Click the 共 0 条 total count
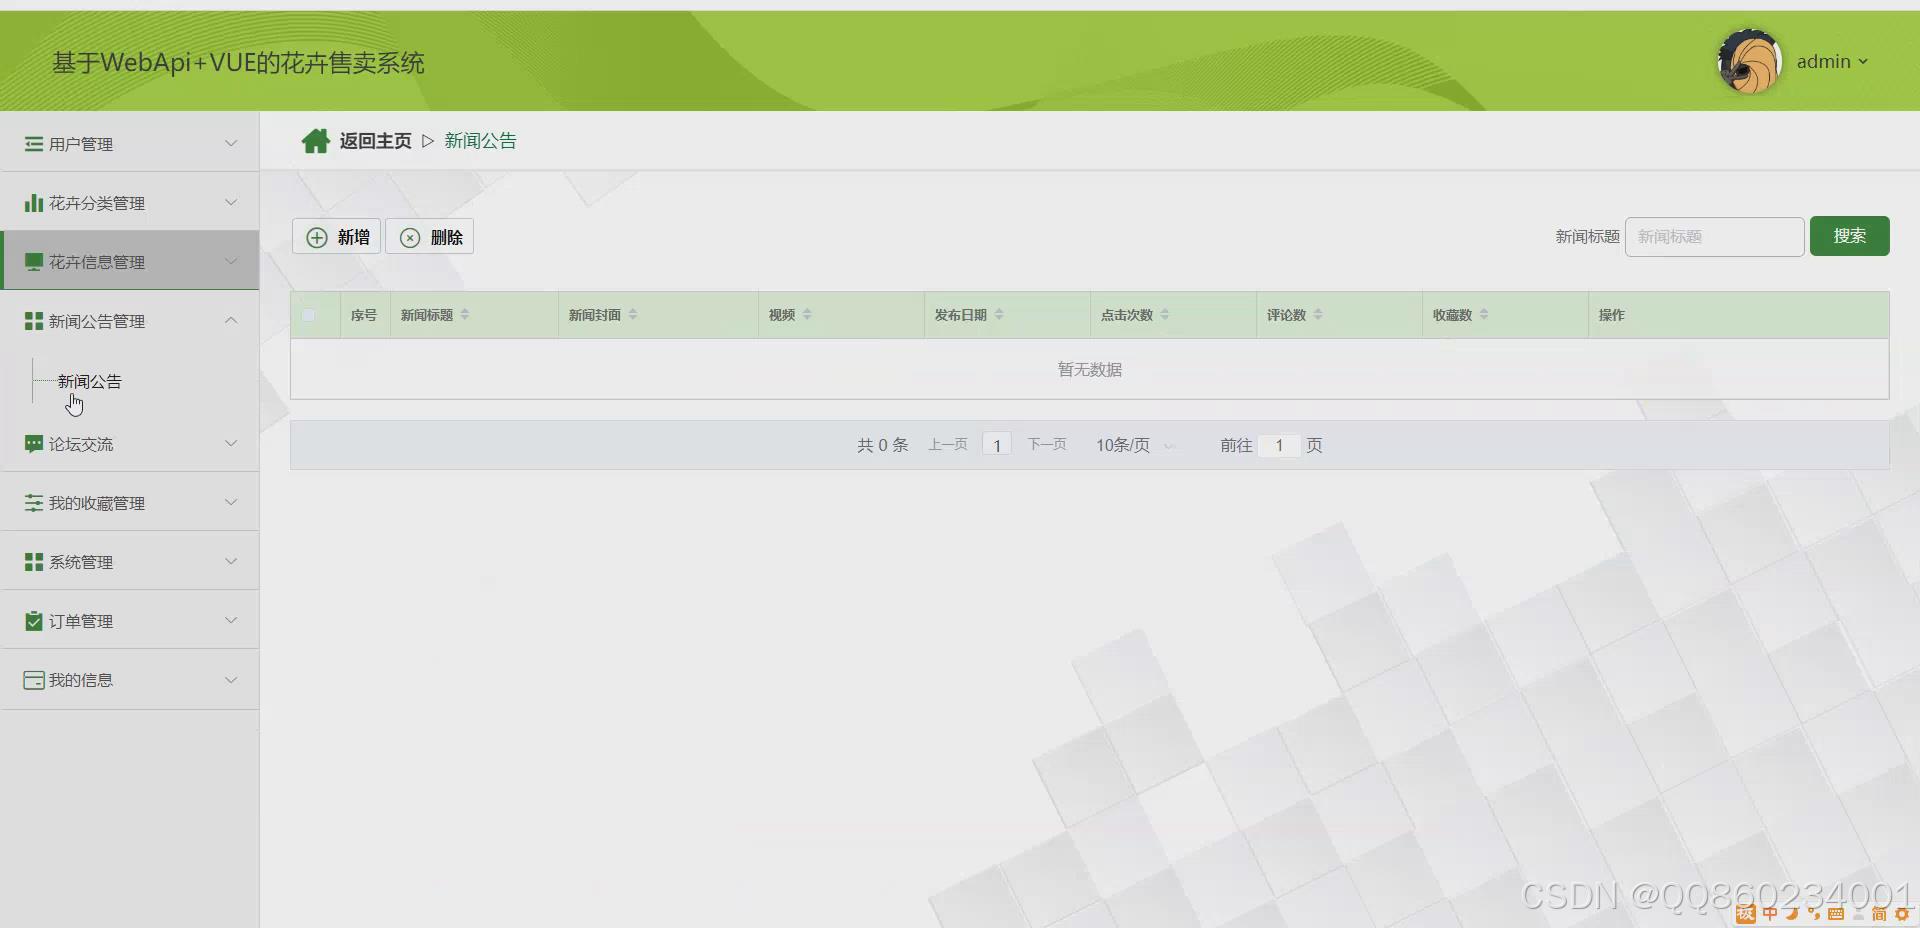The height and width of the screenshot is (928, 1920). (x=882, y=445)
